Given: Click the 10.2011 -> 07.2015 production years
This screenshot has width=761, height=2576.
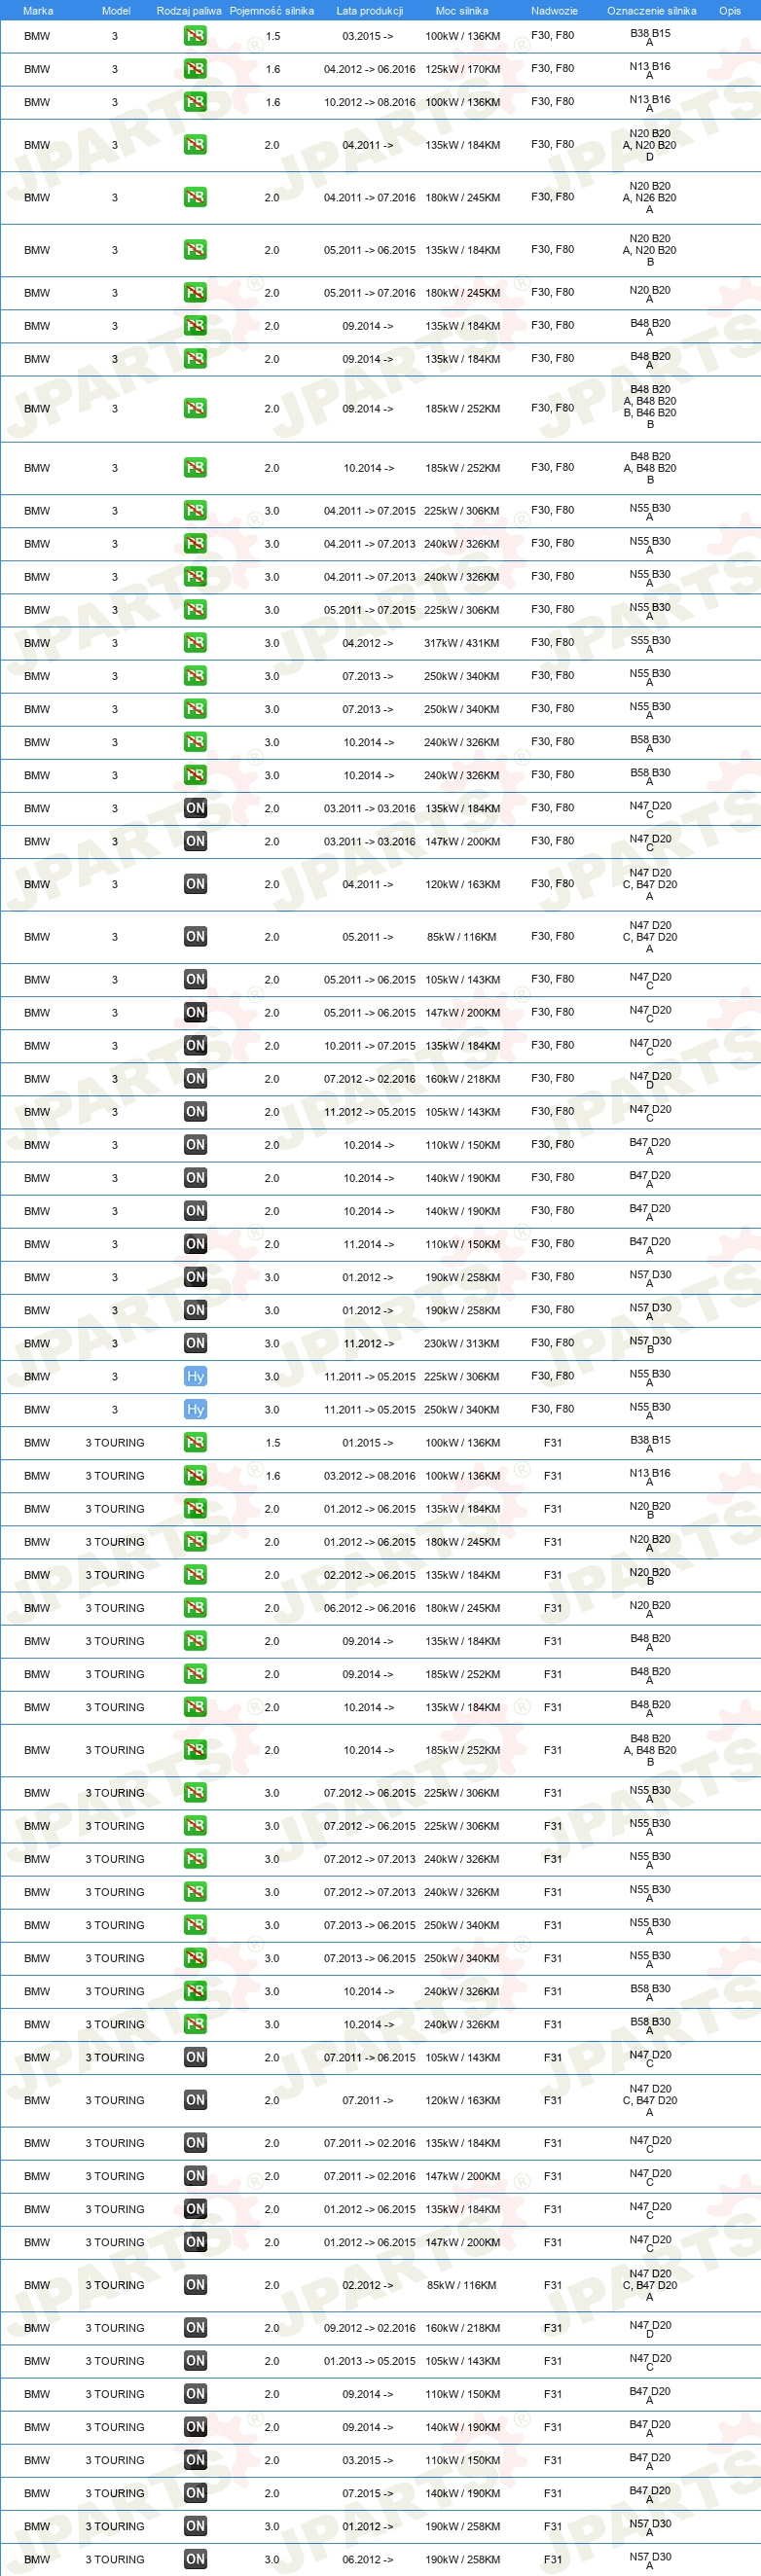Looking at the screenshot, I should [x=369, y=1046].
